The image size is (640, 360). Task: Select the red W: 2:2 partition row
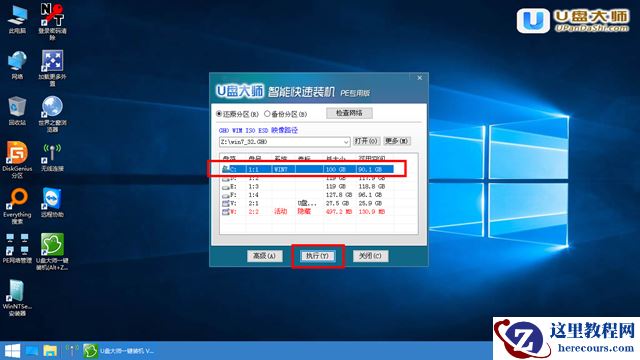[307, 212]
